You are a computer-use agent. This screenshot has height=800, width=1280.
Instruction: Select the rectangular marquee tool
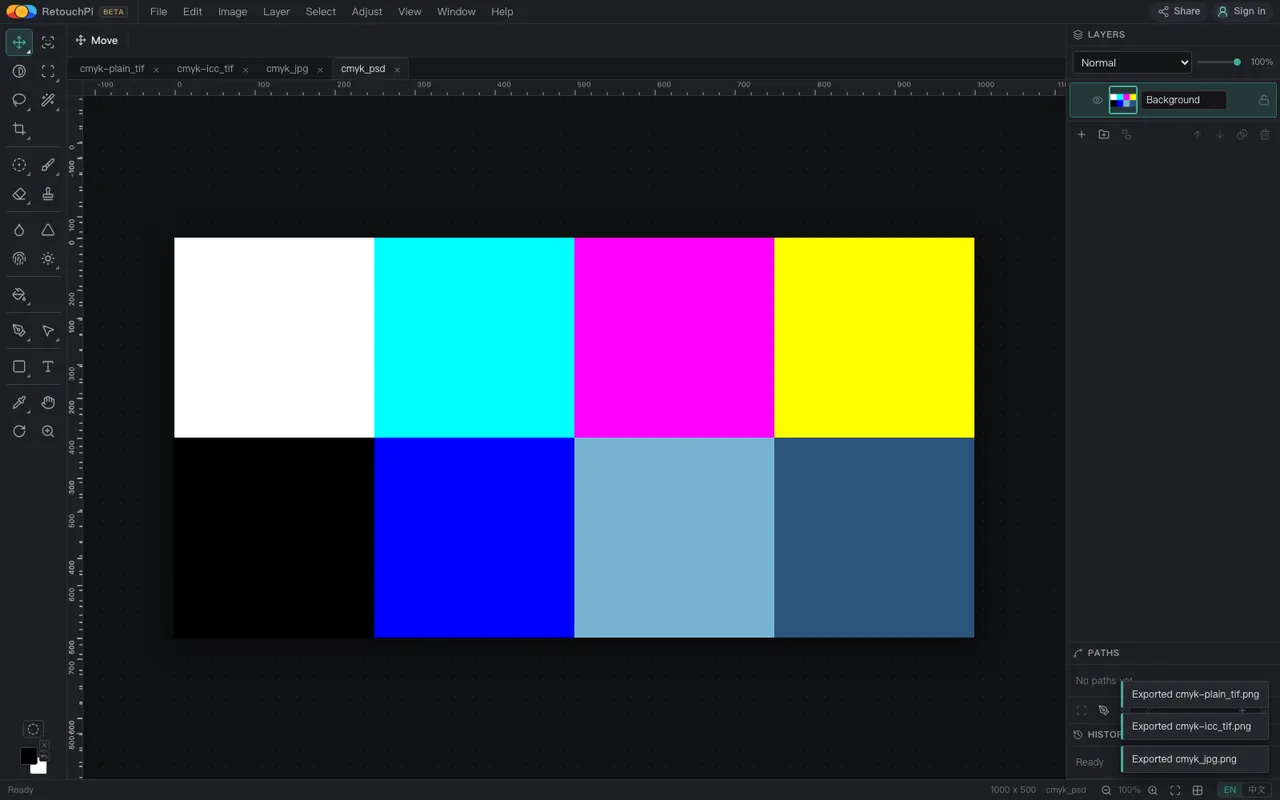pyautogui.click(x=48, y=71)
